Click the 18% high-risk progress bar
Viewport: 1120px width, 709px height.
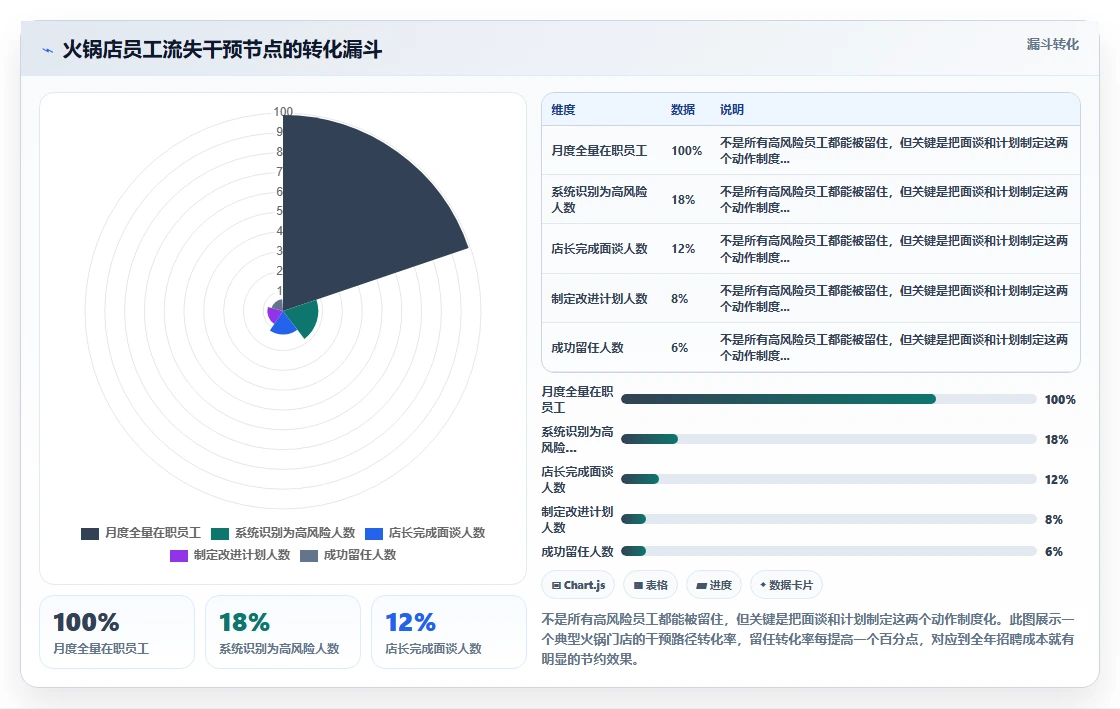click(829, 439)
